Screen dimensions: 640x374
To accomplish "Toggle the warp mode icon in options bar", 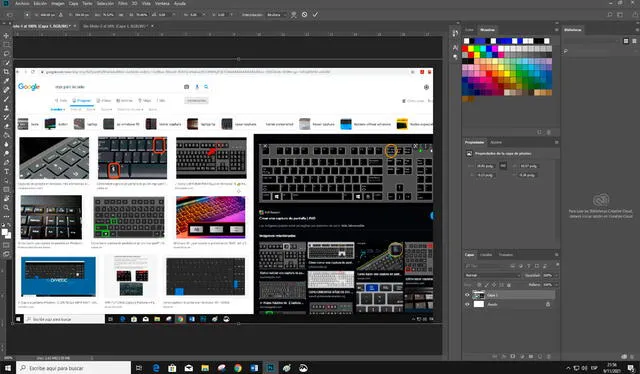I will (x=293, y=14).
